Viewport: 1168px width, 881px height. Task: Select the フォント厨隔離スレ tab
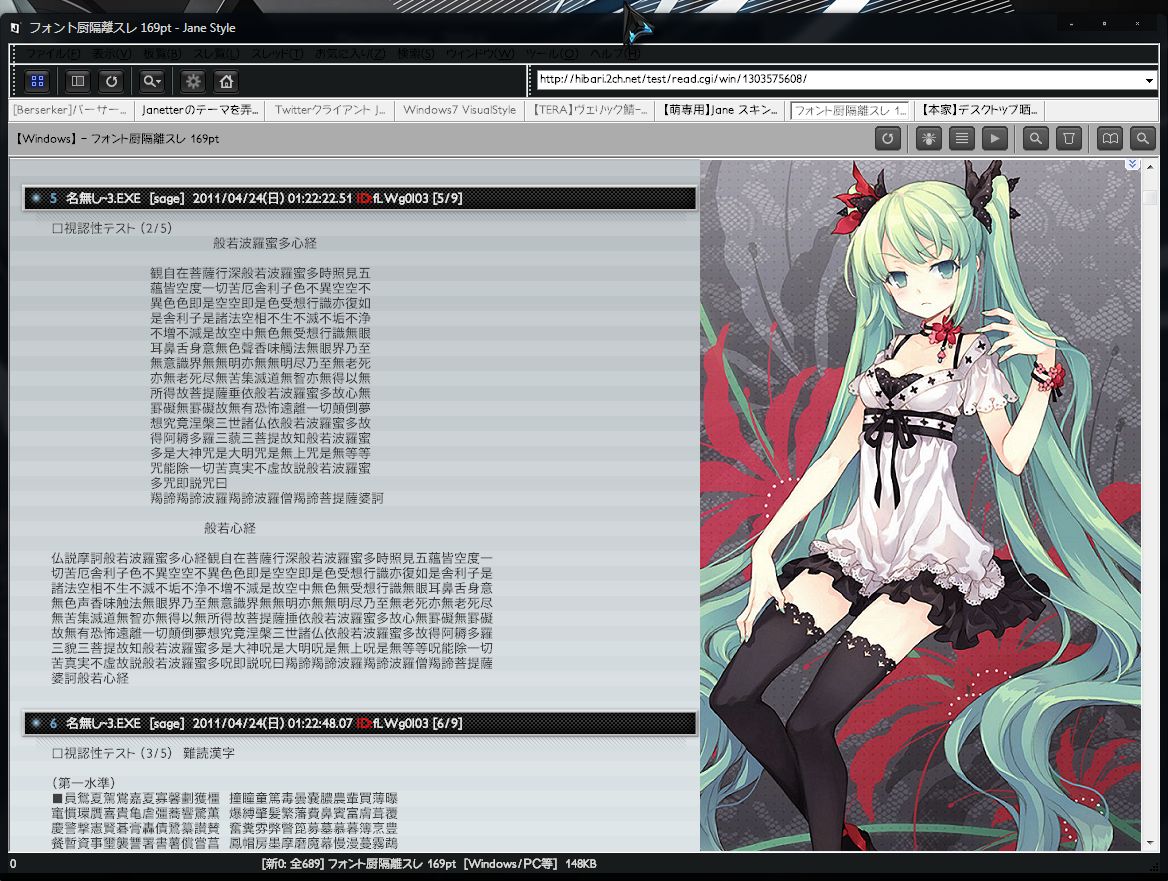click(x=850, y=110)
